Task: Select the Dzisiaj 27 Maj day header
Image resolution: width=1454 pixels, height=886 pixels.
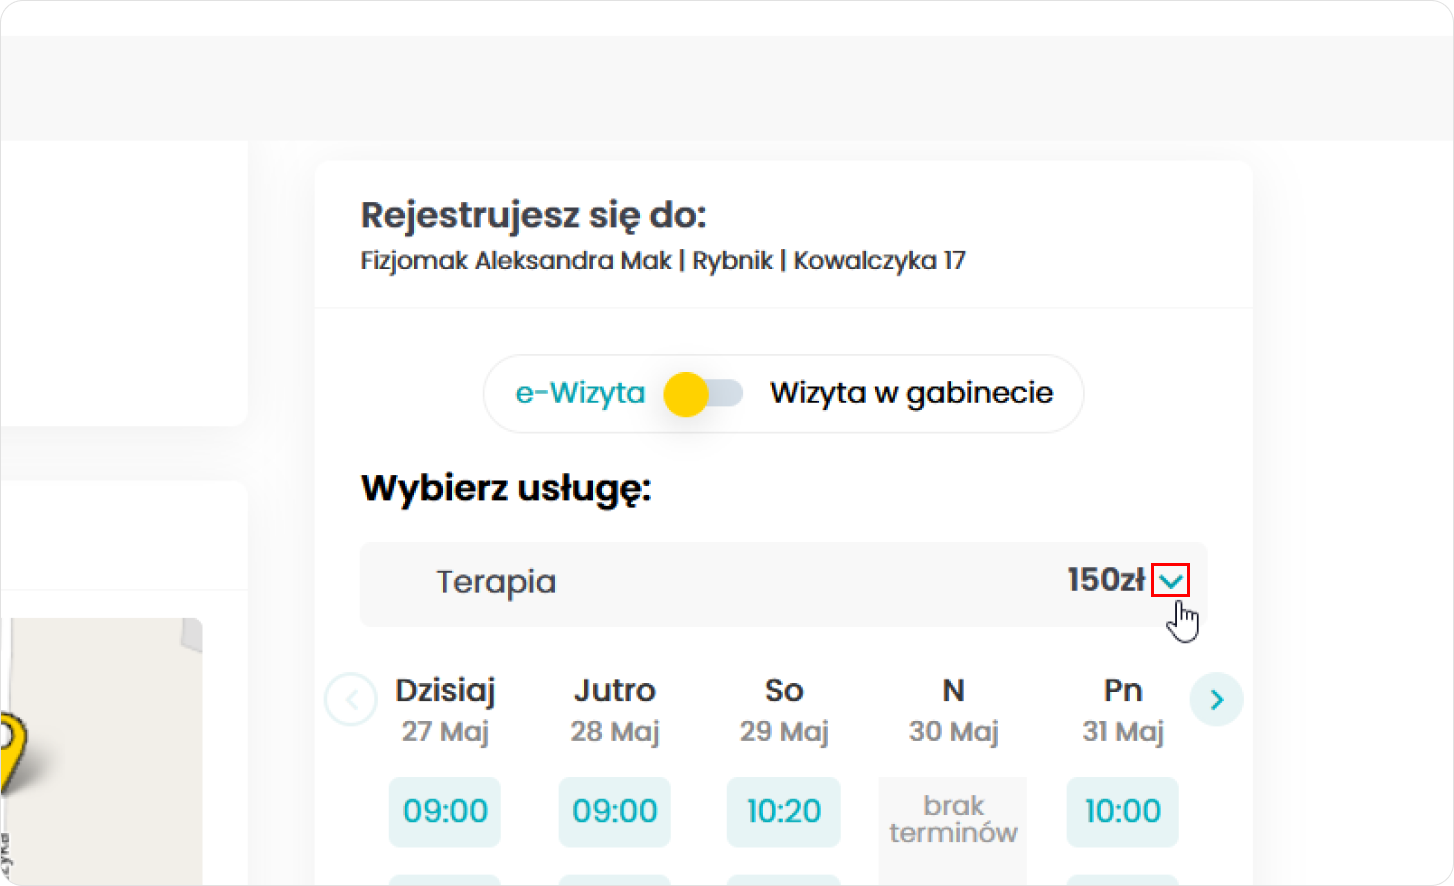Action: 445,710
